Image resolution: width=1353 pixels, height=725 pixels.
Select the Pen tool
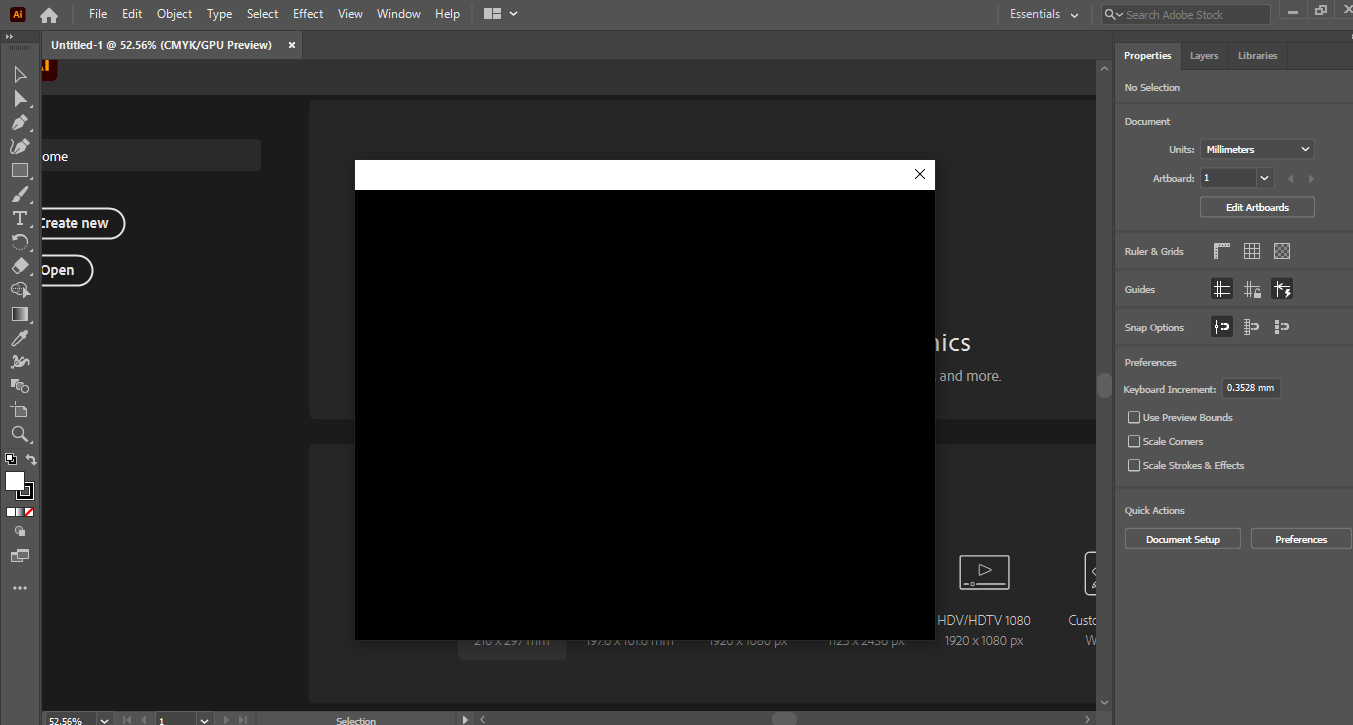[20, 122]
